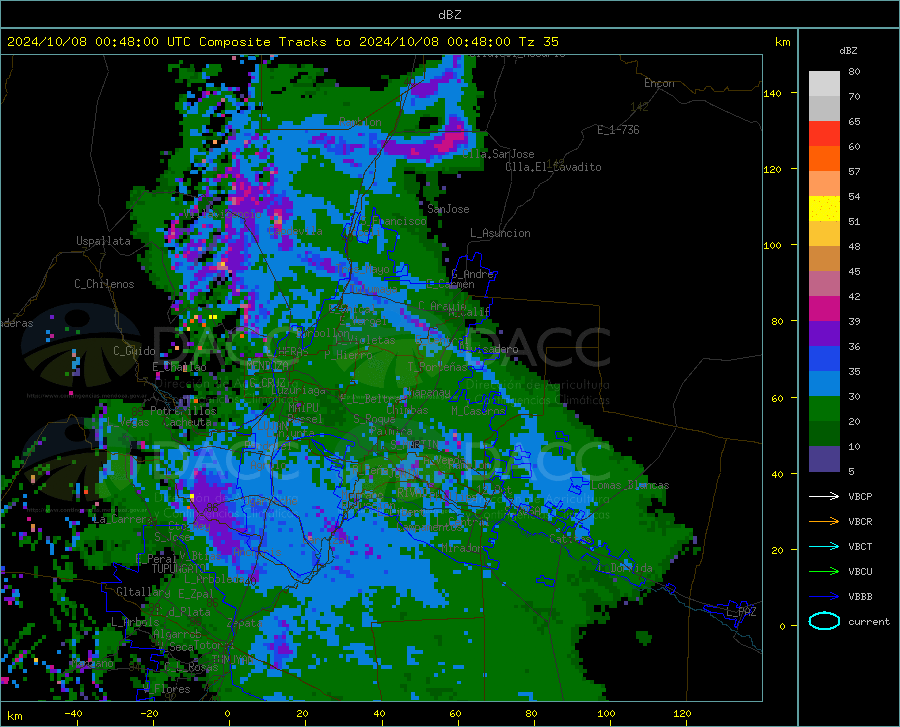Click the 'Encon' place label

coord(659,83)
